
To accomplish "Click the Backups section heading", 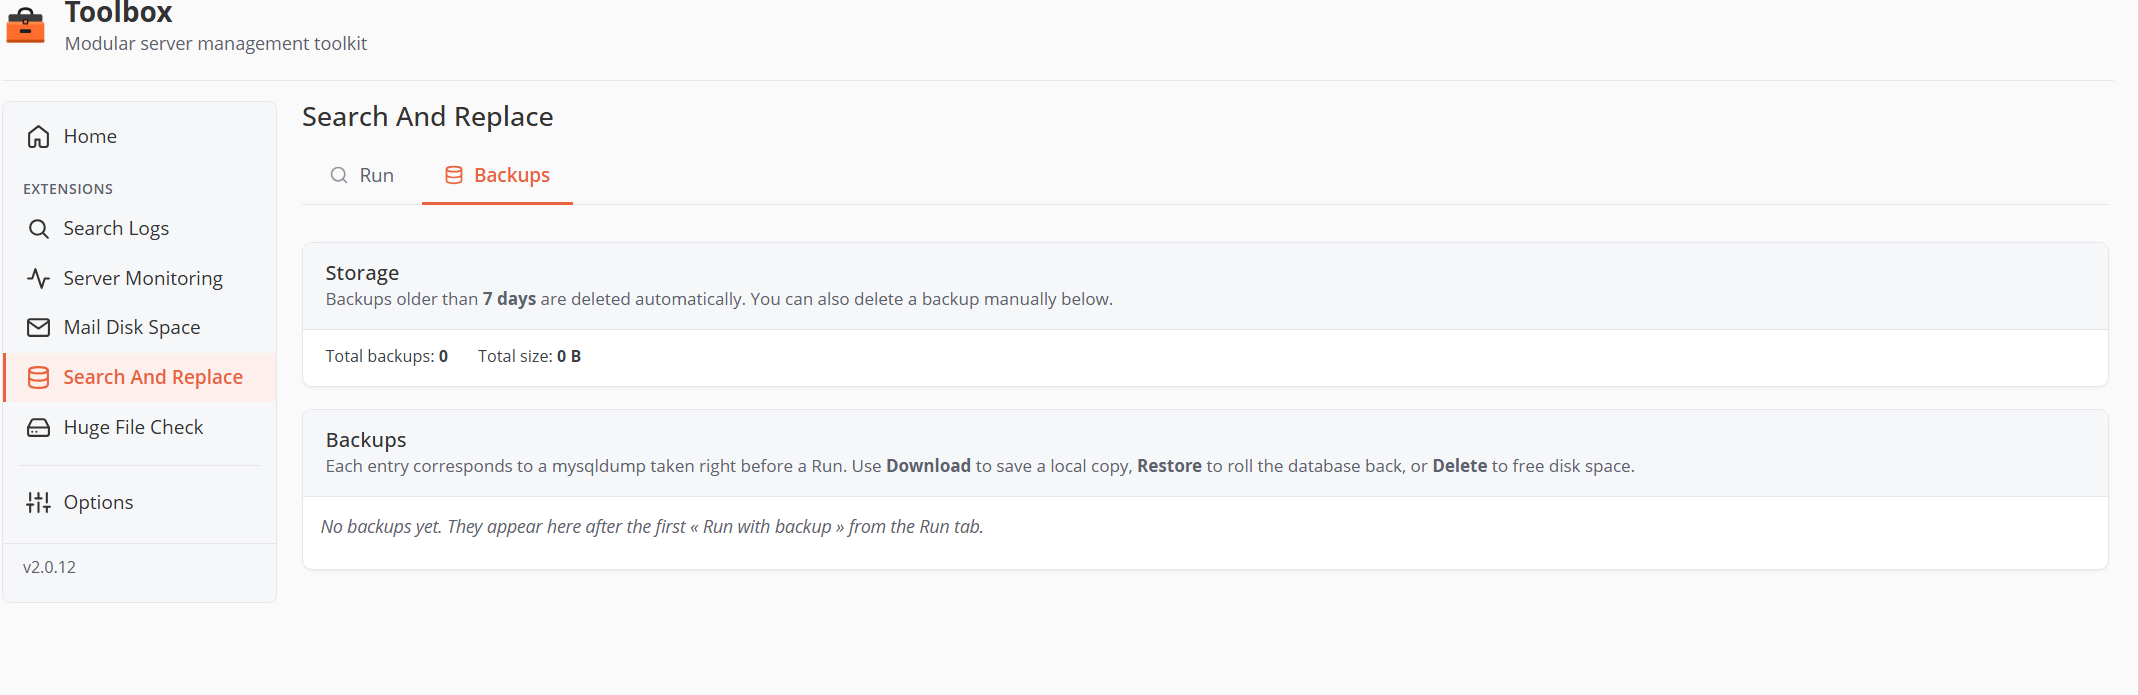I will [366, 440].
